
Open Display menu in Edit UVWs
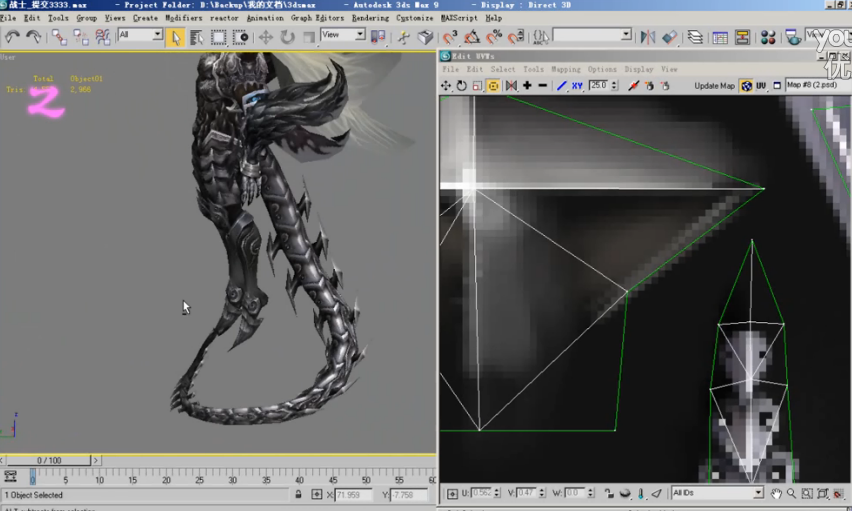[638, 69]
